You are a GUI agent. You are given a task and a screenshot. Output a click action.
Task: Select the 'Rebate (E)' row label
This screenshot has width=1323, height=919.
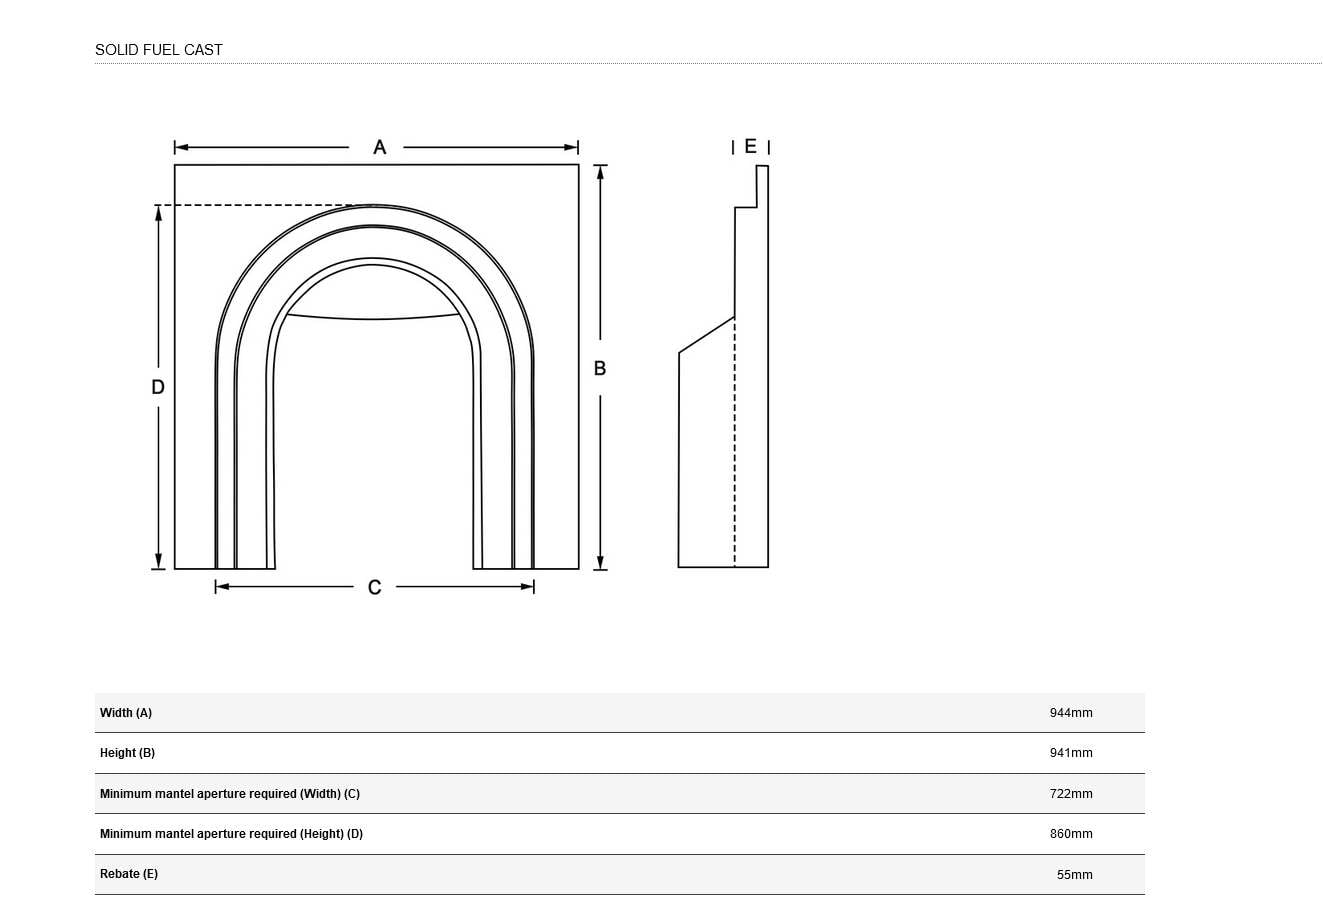click(129, 874)
